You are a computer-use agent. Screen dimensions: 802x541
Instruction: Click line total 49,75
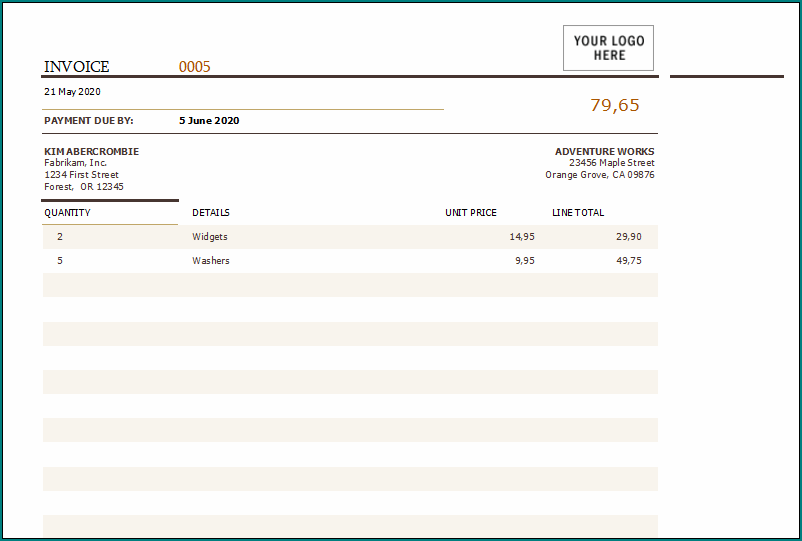pyautogui.click(x=629, y=261)
